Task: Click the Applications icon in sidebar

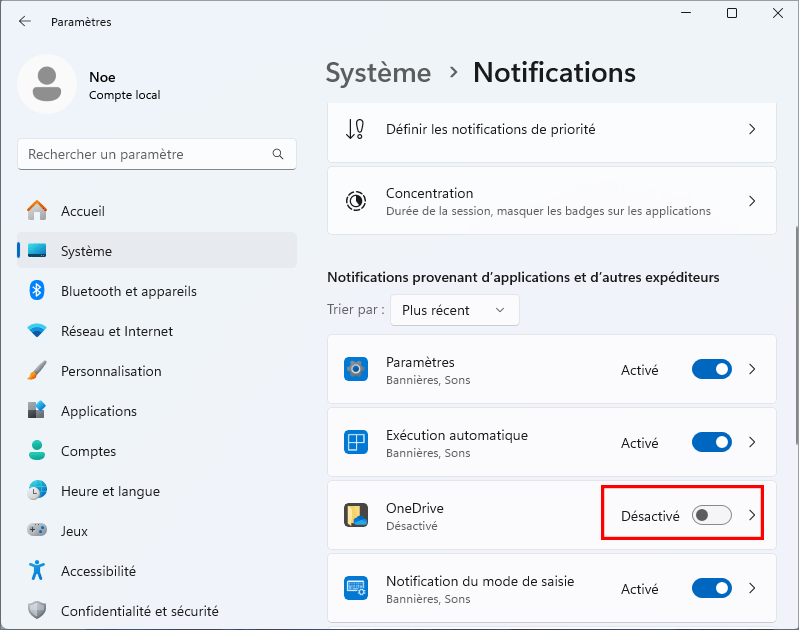Action: click(x=37, y=410)
